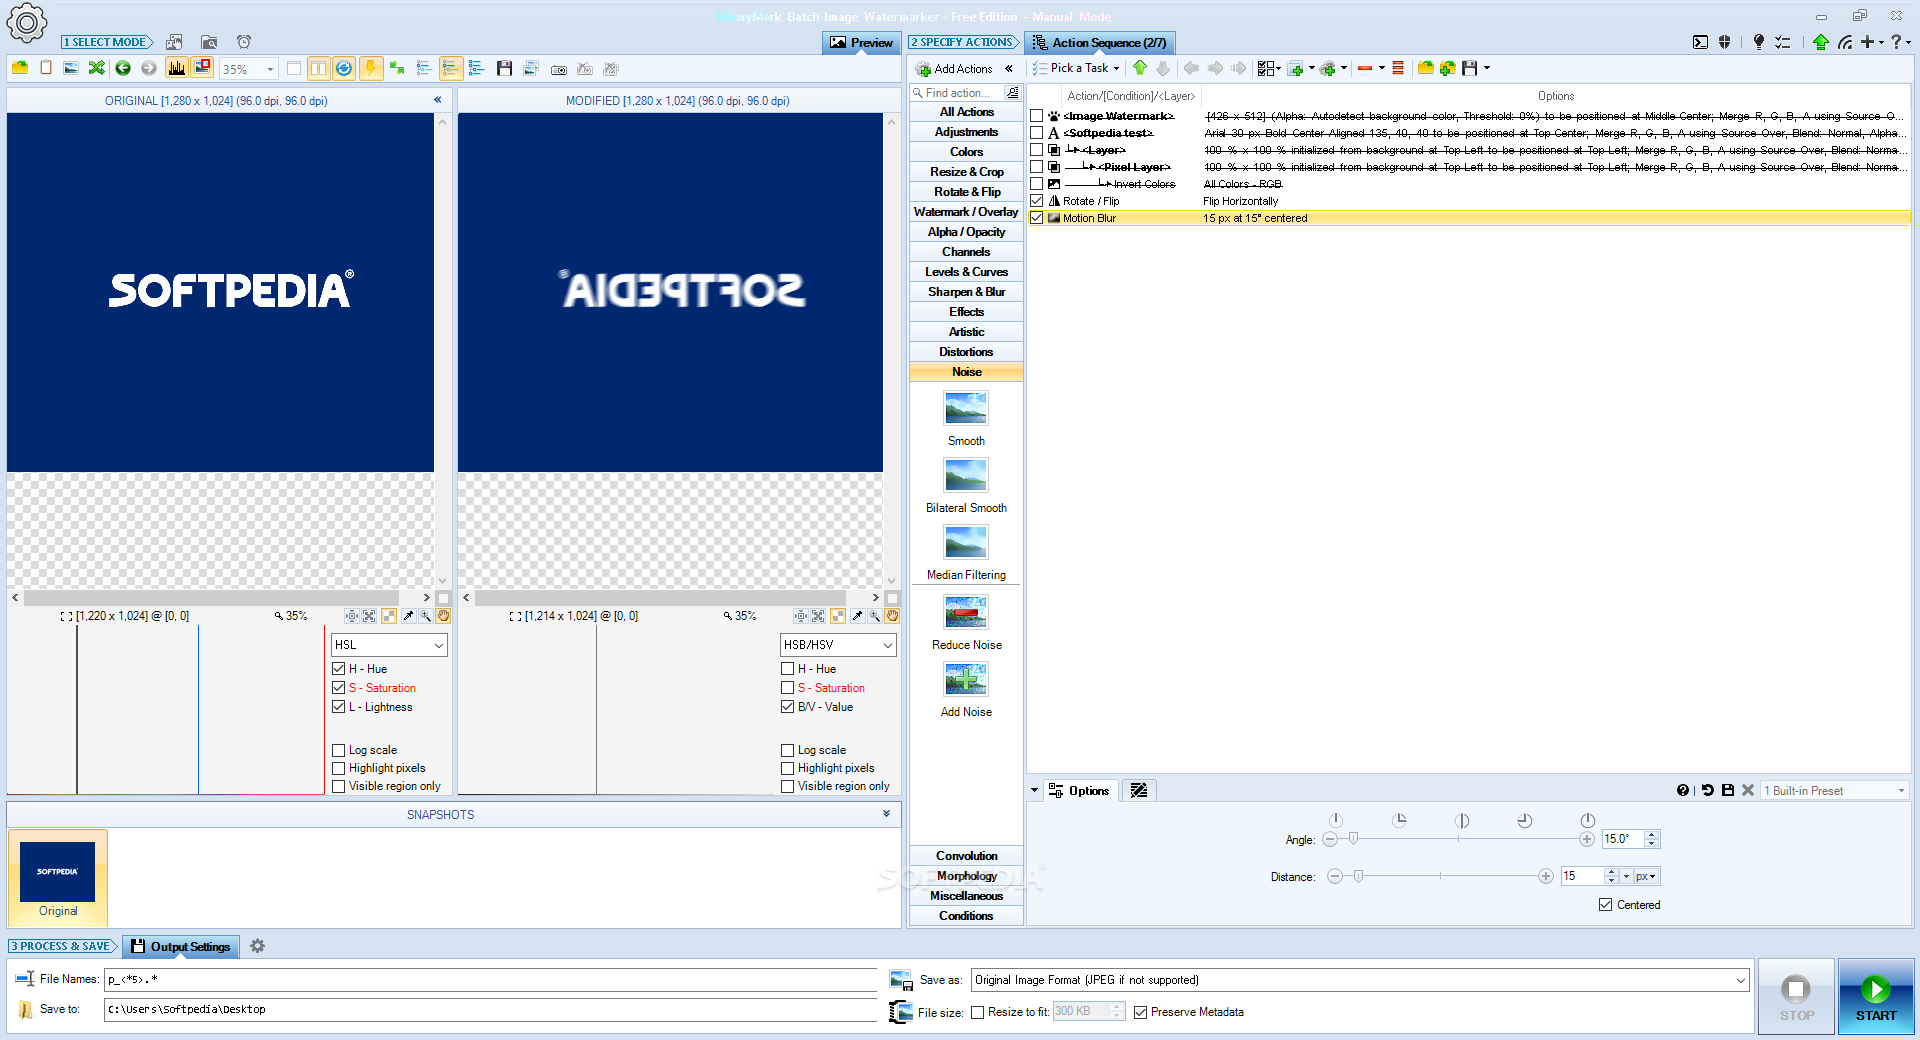Image resolution: width=1920 pixels, height=1040 pixels.
Task: Add the Reduce Noise action
Action: 966,622
